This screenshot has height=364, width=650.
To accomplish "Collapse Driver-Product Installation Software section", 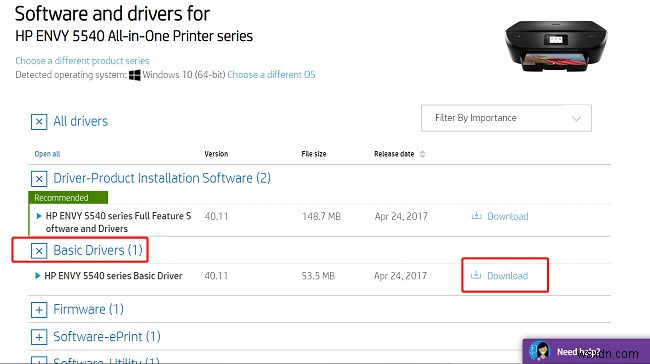I will click(39, 179).
